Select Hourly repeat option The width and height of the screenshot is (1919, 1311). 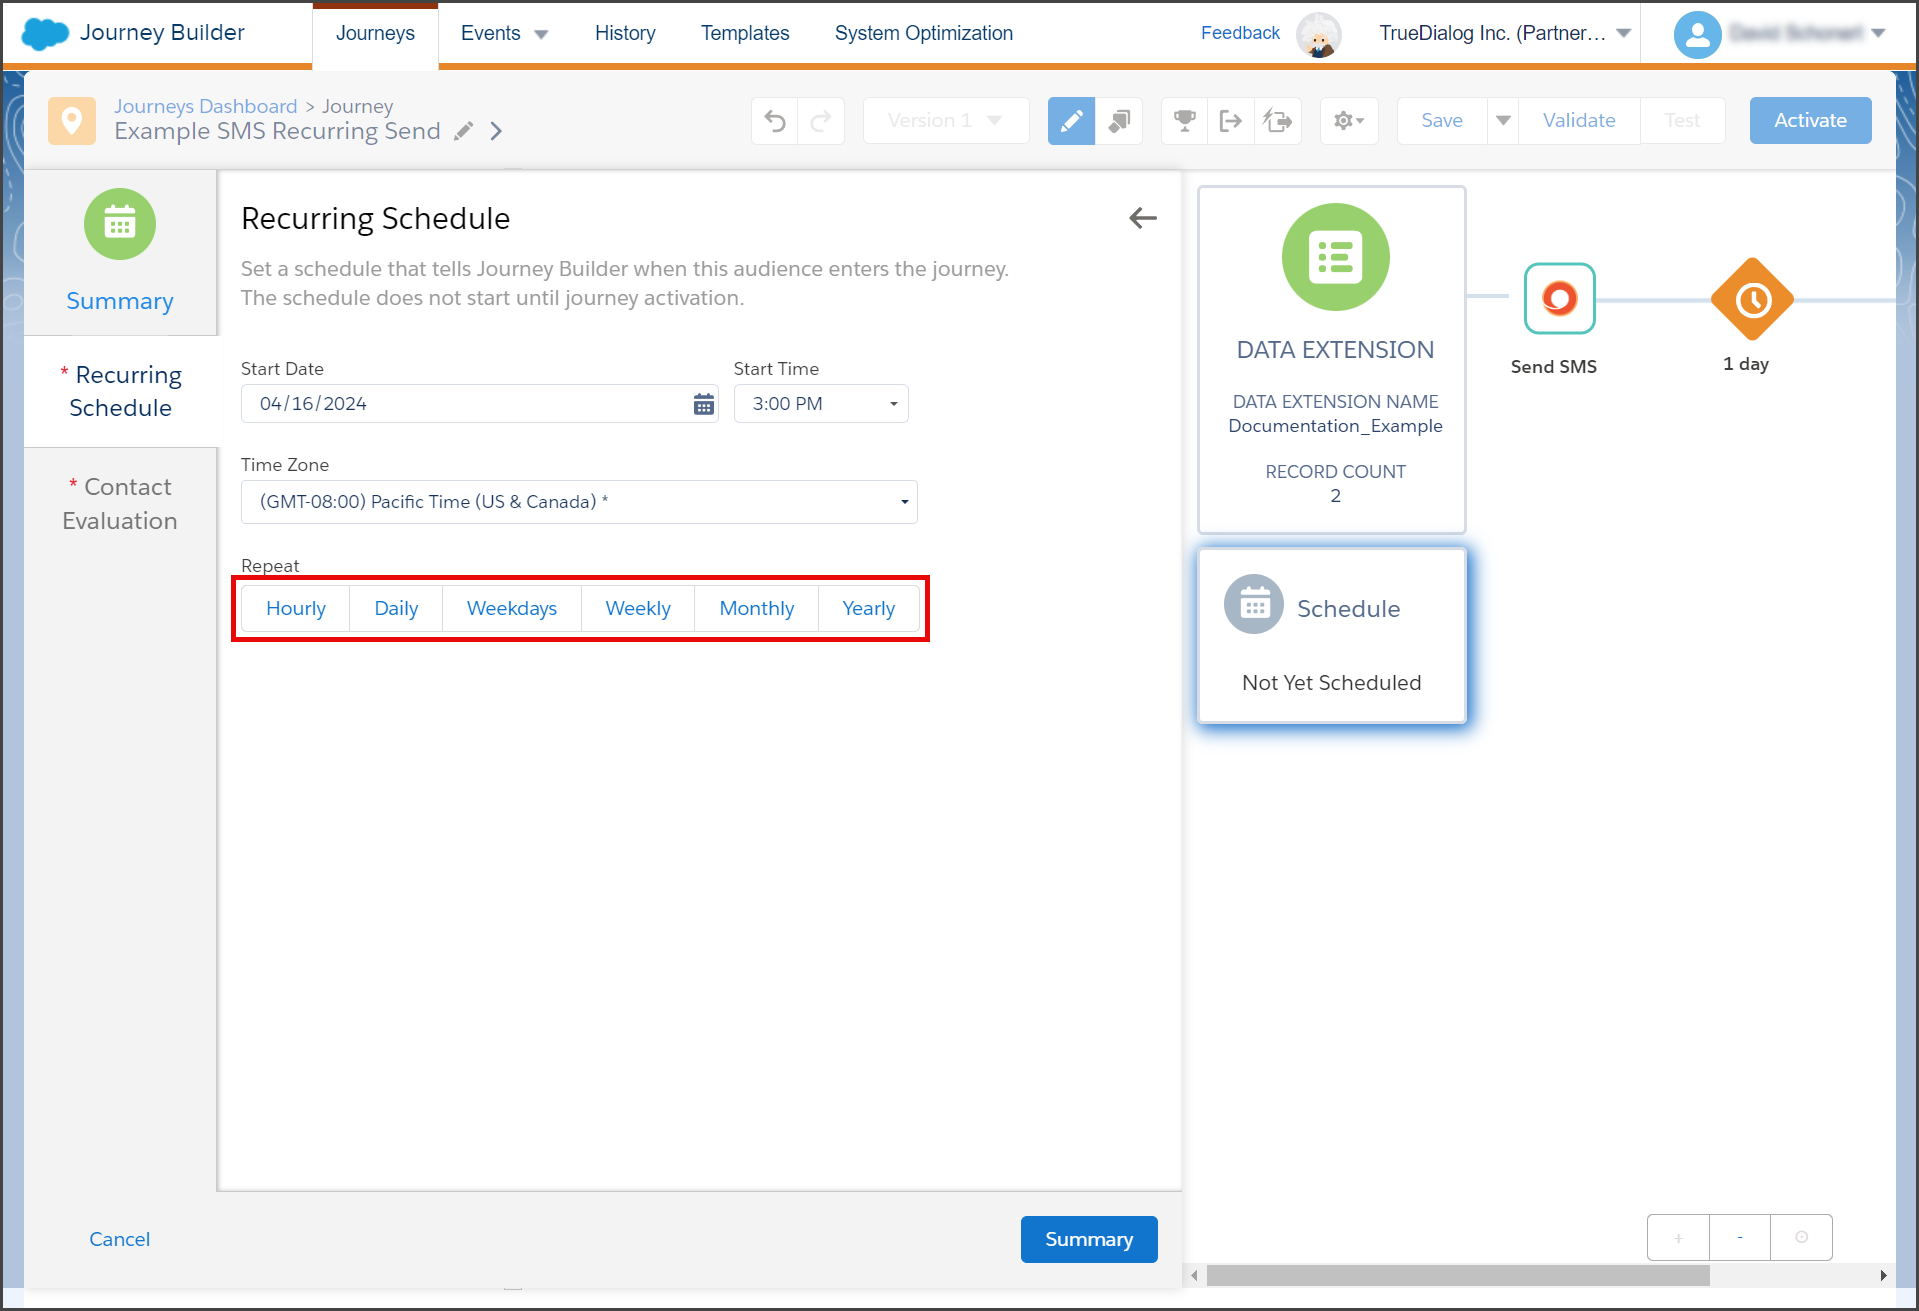296,608
